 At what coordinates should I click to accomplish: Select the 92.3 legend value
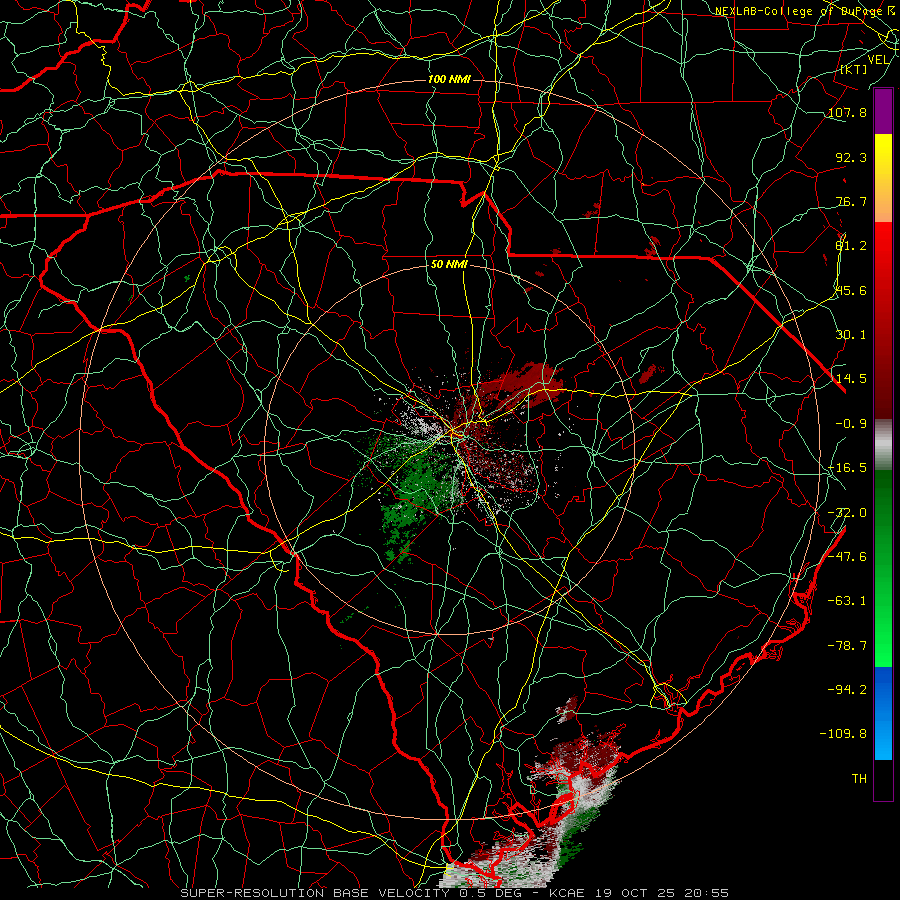click(x=851, y=157)
